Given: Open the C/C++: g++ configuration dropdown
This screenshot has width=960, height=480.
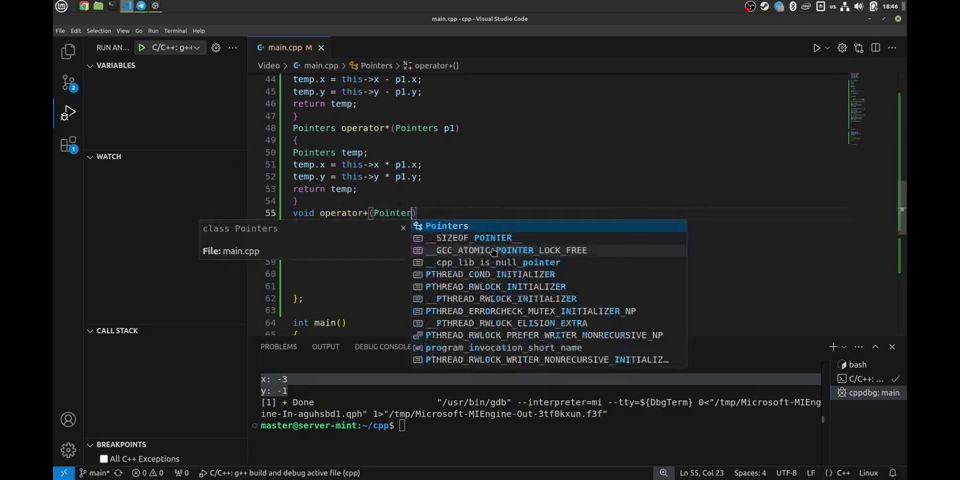Looking at the screenshot, I should coord(176,47).
